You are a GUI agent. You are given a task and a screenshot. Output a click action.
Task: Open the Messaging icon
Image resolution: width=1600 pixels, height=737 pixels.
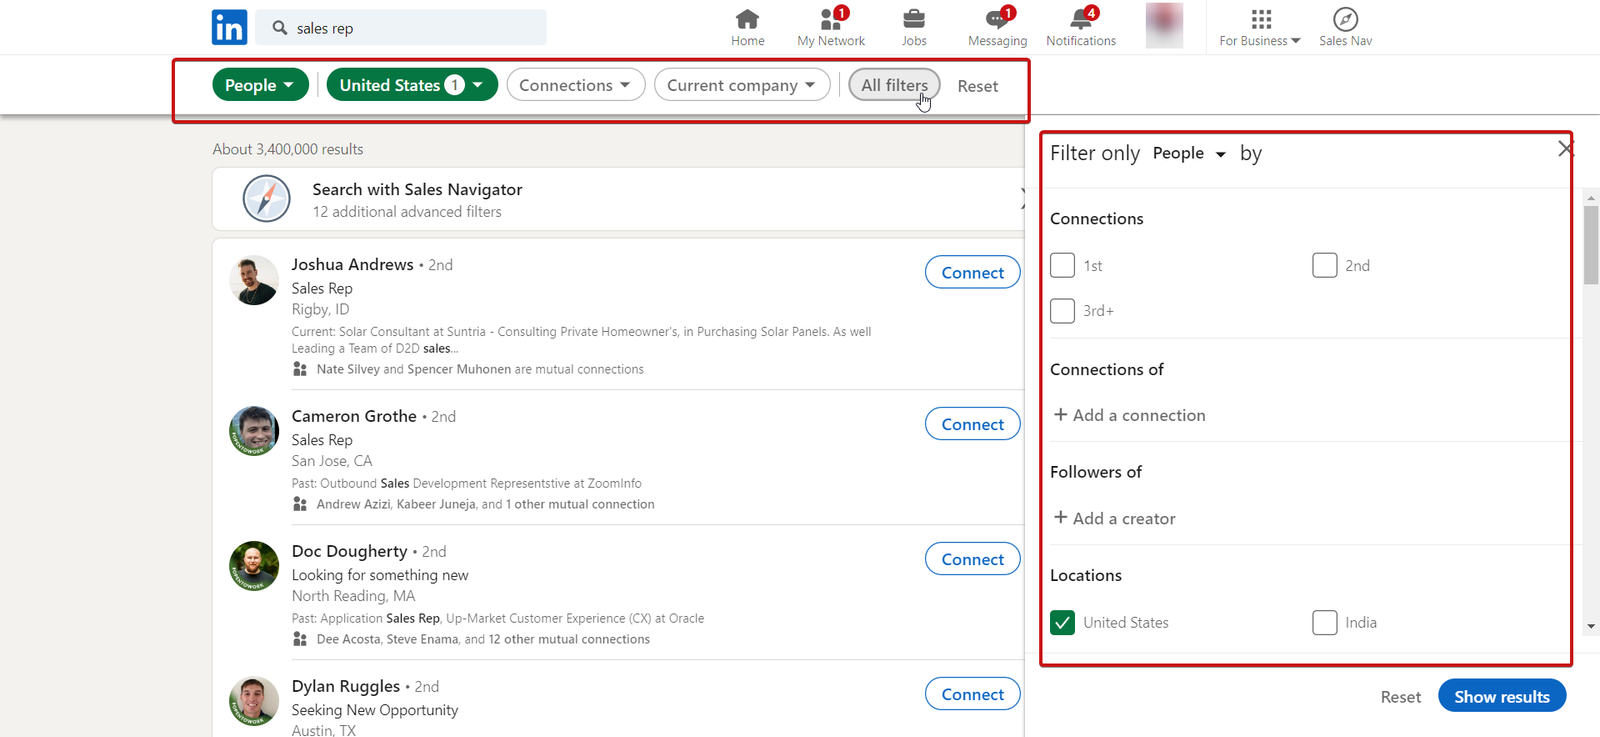point(998,19)
